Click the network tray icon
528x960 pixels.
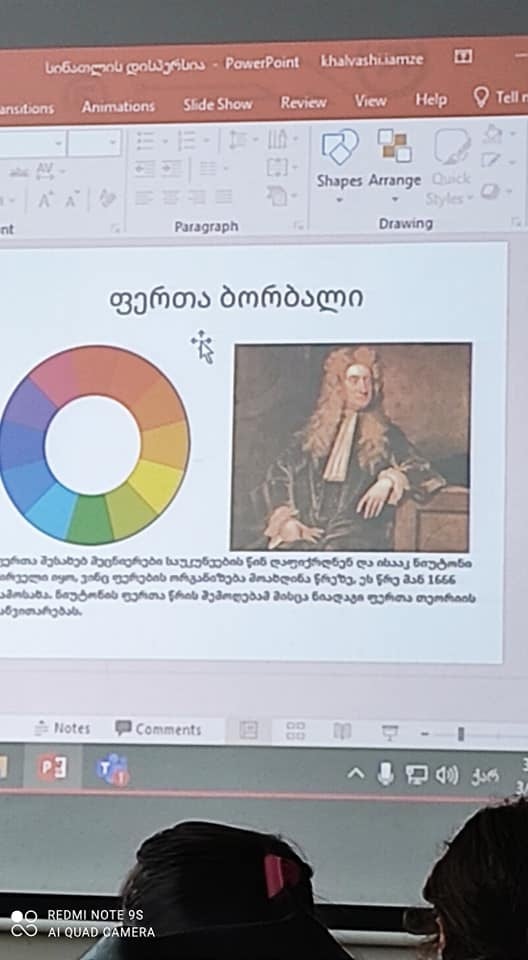417,776
